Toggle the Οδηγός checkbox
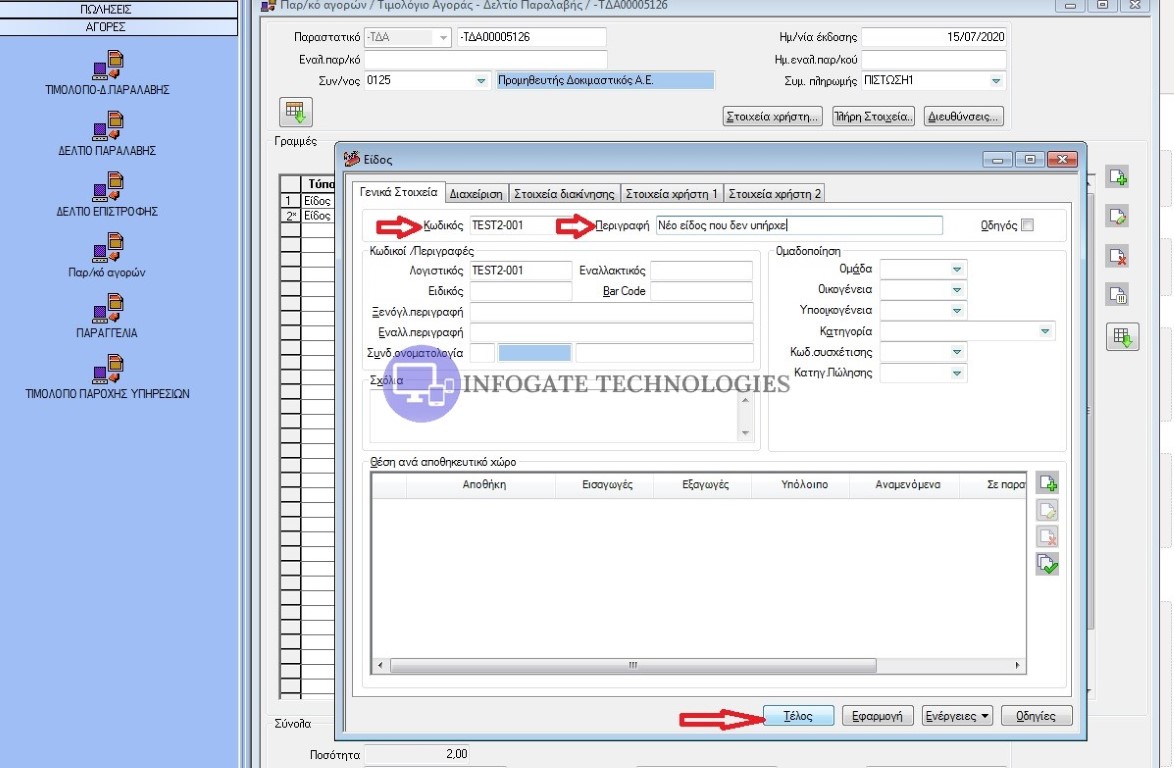The image size is (1174, 768). tap(1028, 225)
